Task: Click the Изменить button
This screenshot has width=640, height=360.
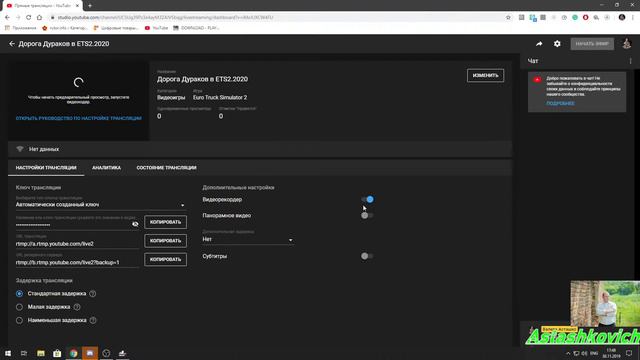Action: 485,76
